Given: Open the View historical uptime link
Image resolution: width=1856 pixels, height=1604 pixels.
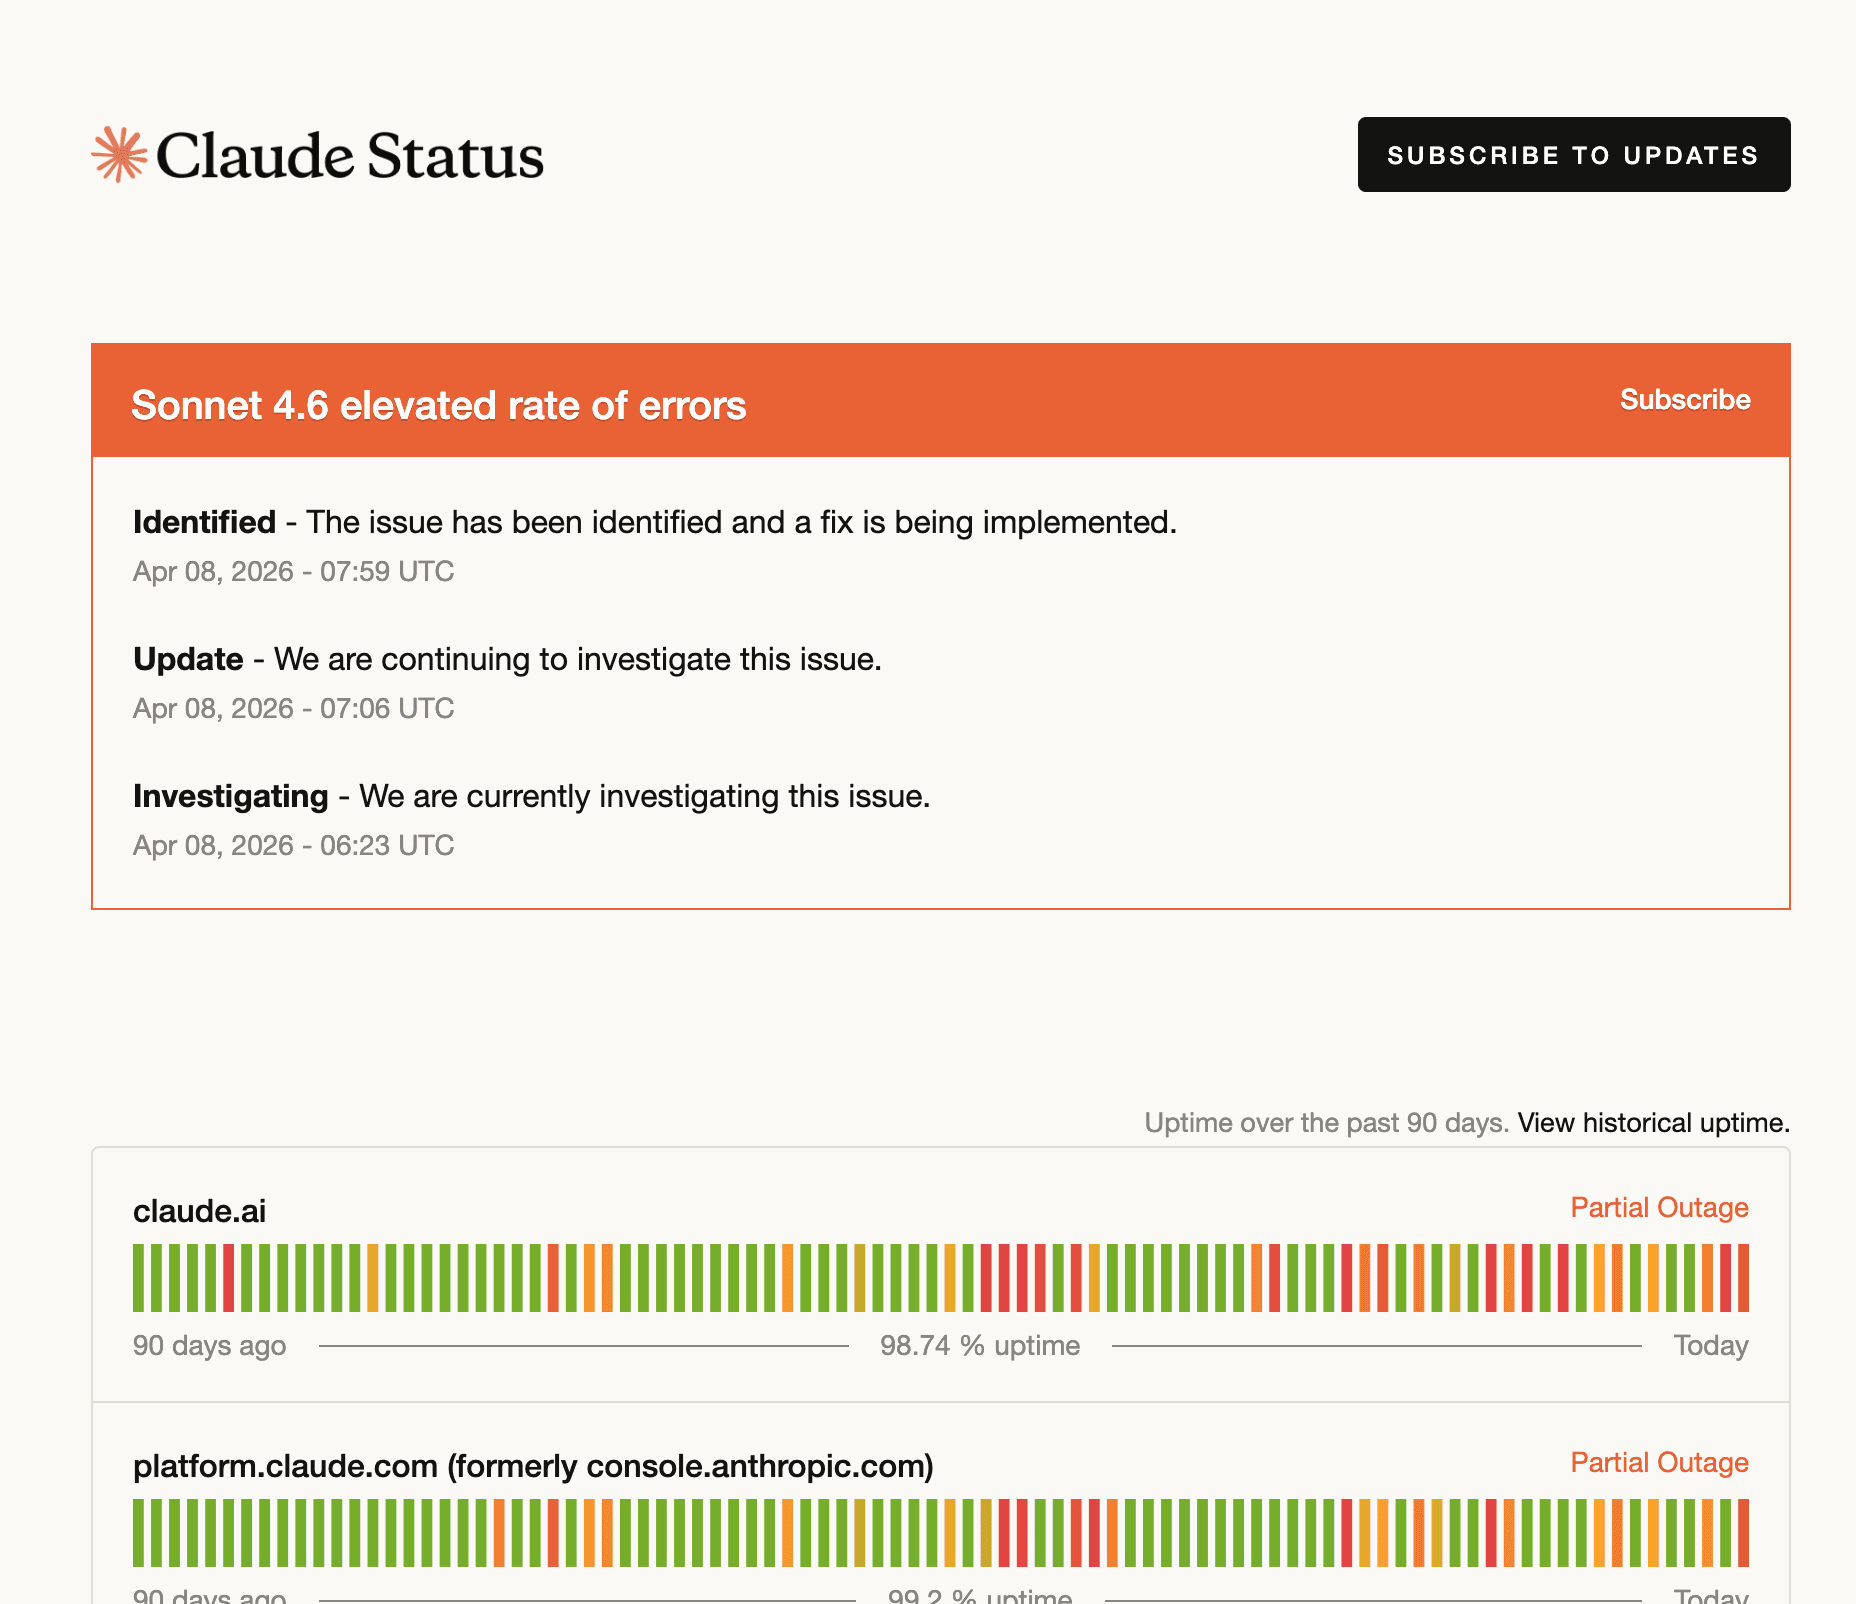Looking at the screenshot, I should pyautogui.click(x=1653, y=1123).
